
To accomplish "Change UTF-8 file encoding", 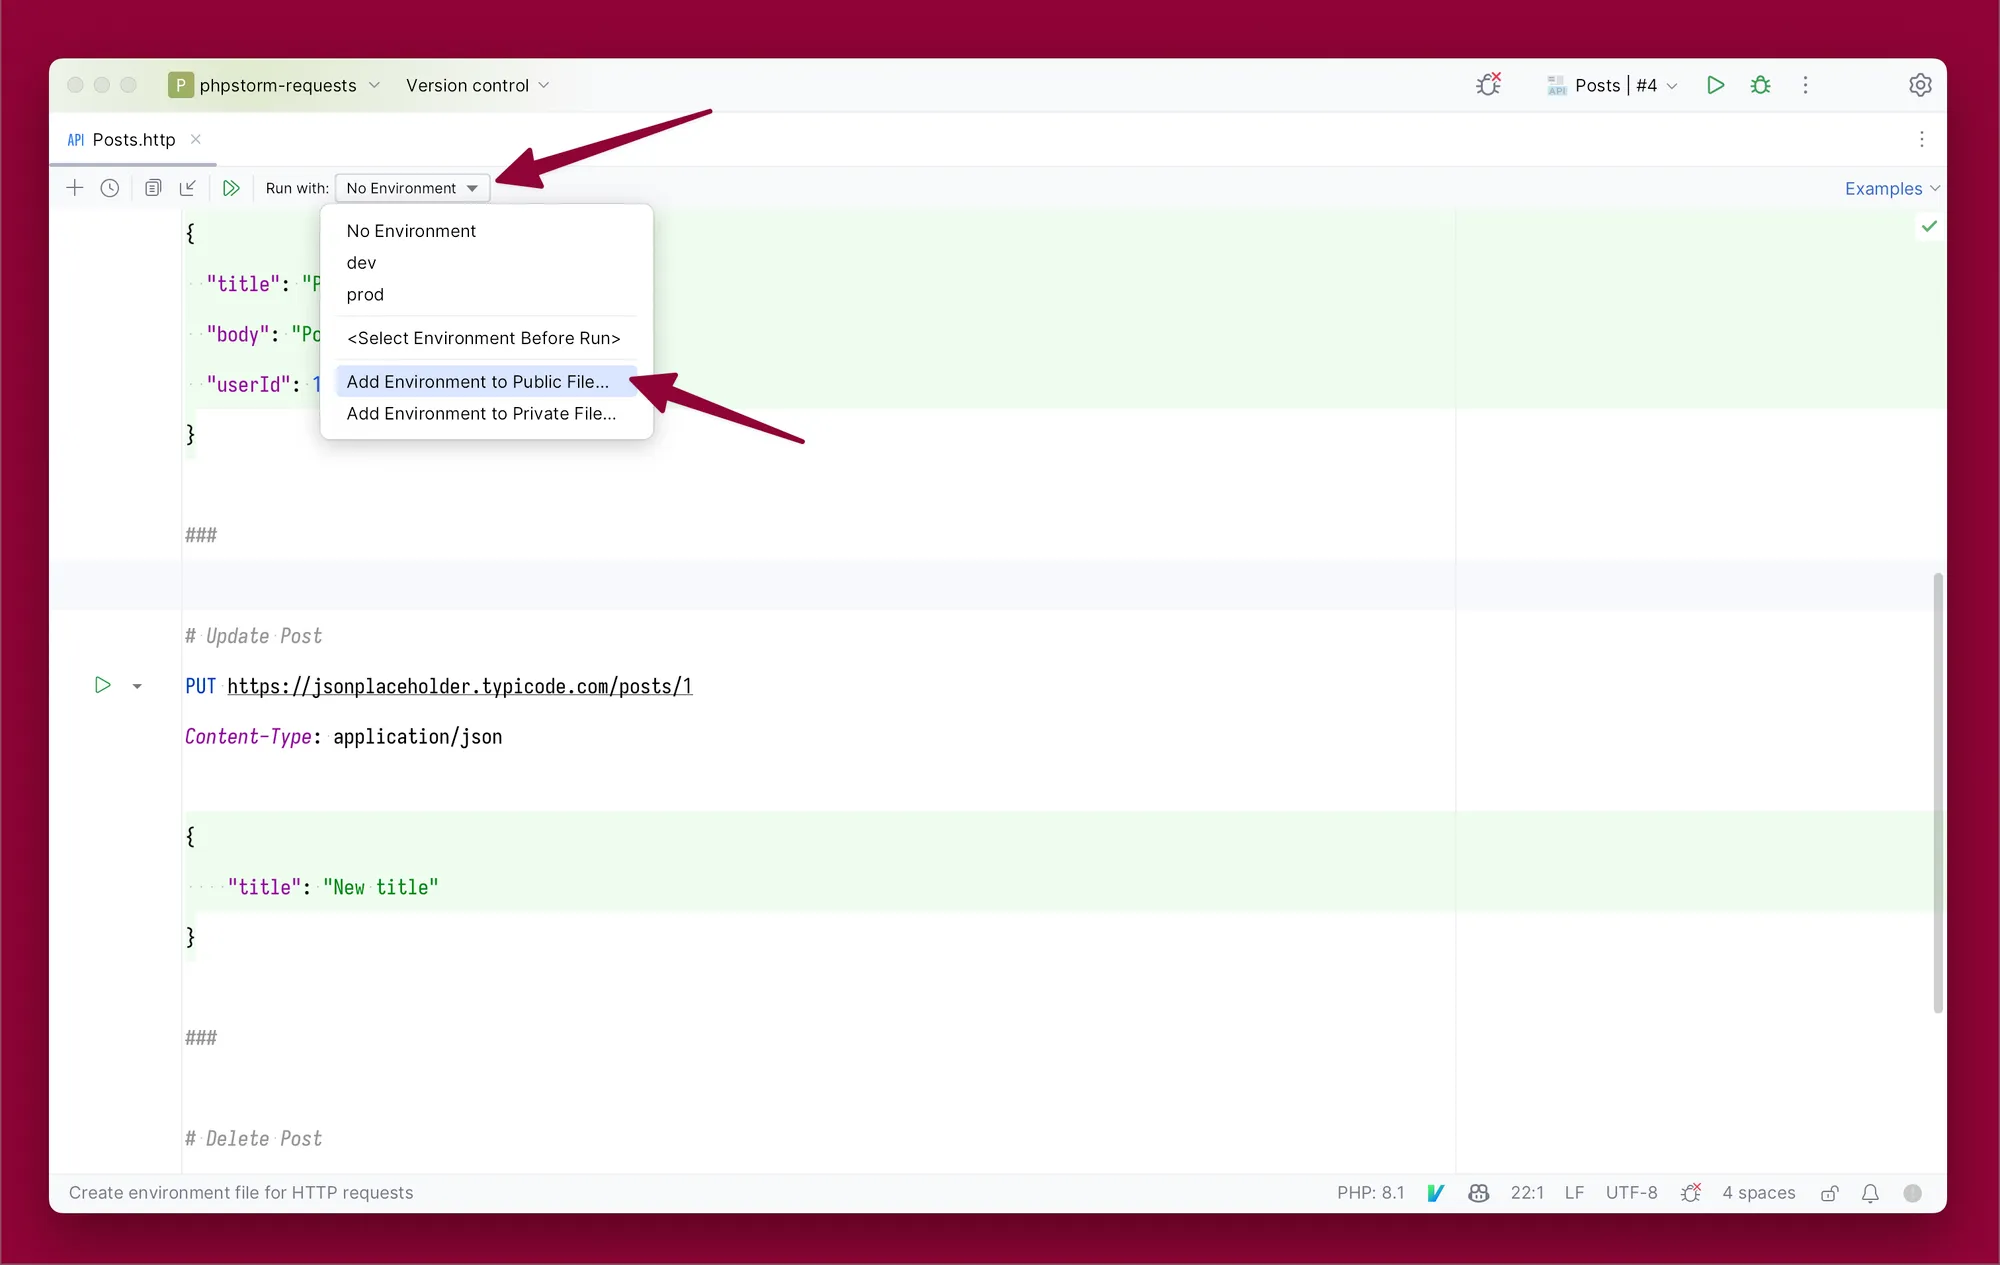I will pyautogui.click(x=1631, y=1192).
